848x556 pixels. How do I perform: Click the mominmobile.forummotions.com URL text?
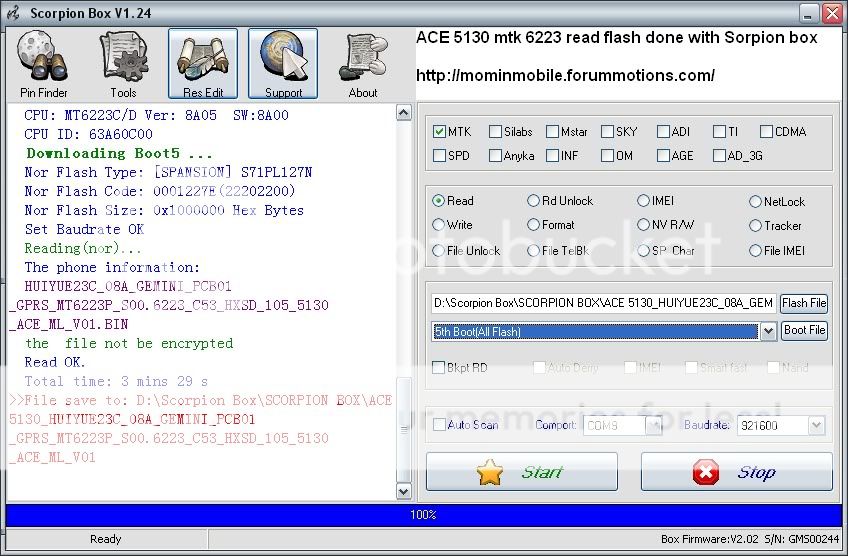[565, 75]
